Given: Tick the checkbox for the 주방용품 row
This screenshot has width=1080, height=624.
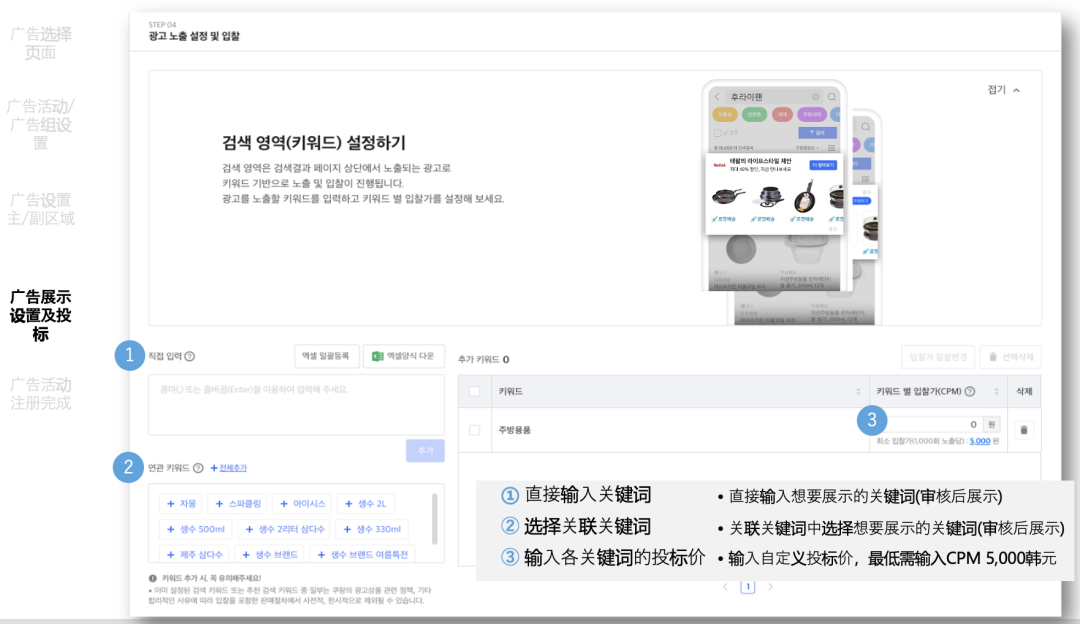Looking at the screenshot, I should click(x=475, y=430).
